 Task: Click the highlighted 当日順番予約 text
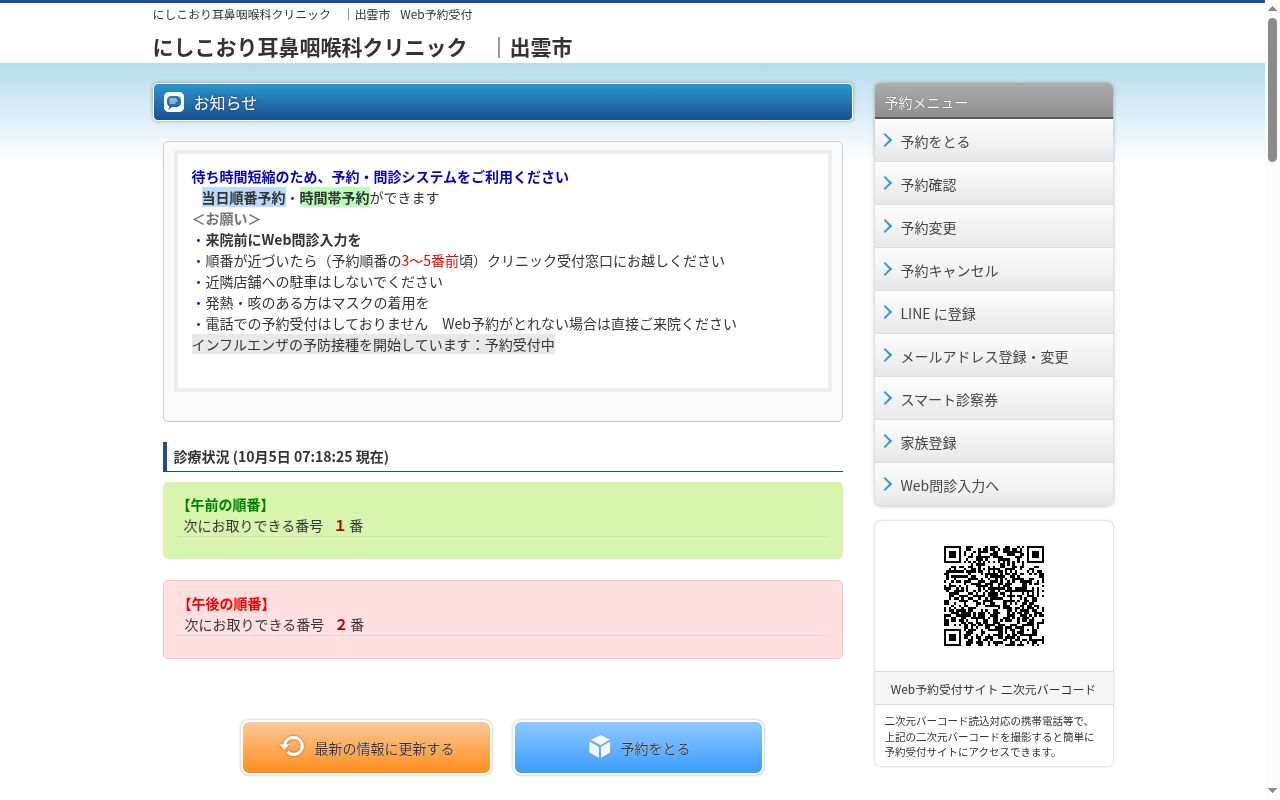tap(243, 198)
